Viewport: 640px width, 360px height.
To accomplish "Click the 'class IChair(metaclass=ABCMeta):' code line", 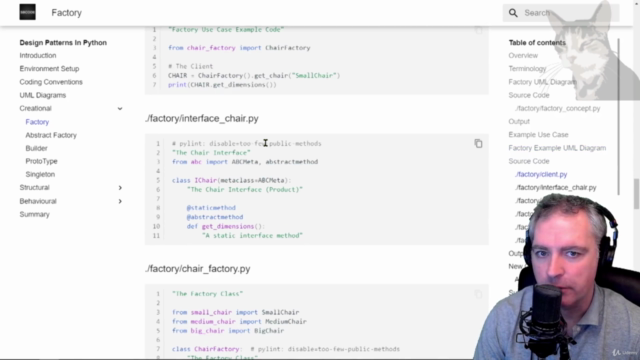I will pos(232,180).
